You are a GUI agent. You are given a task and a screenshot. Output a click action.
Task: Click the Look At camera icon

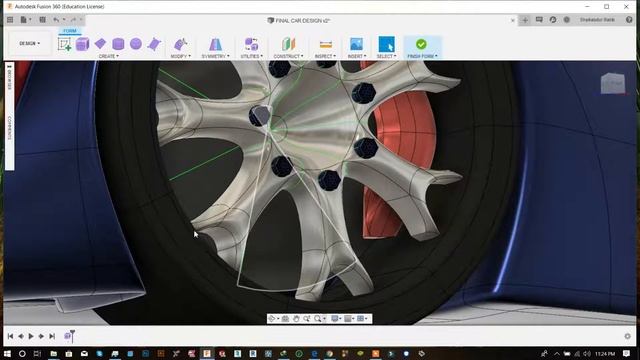pos(285,318)
